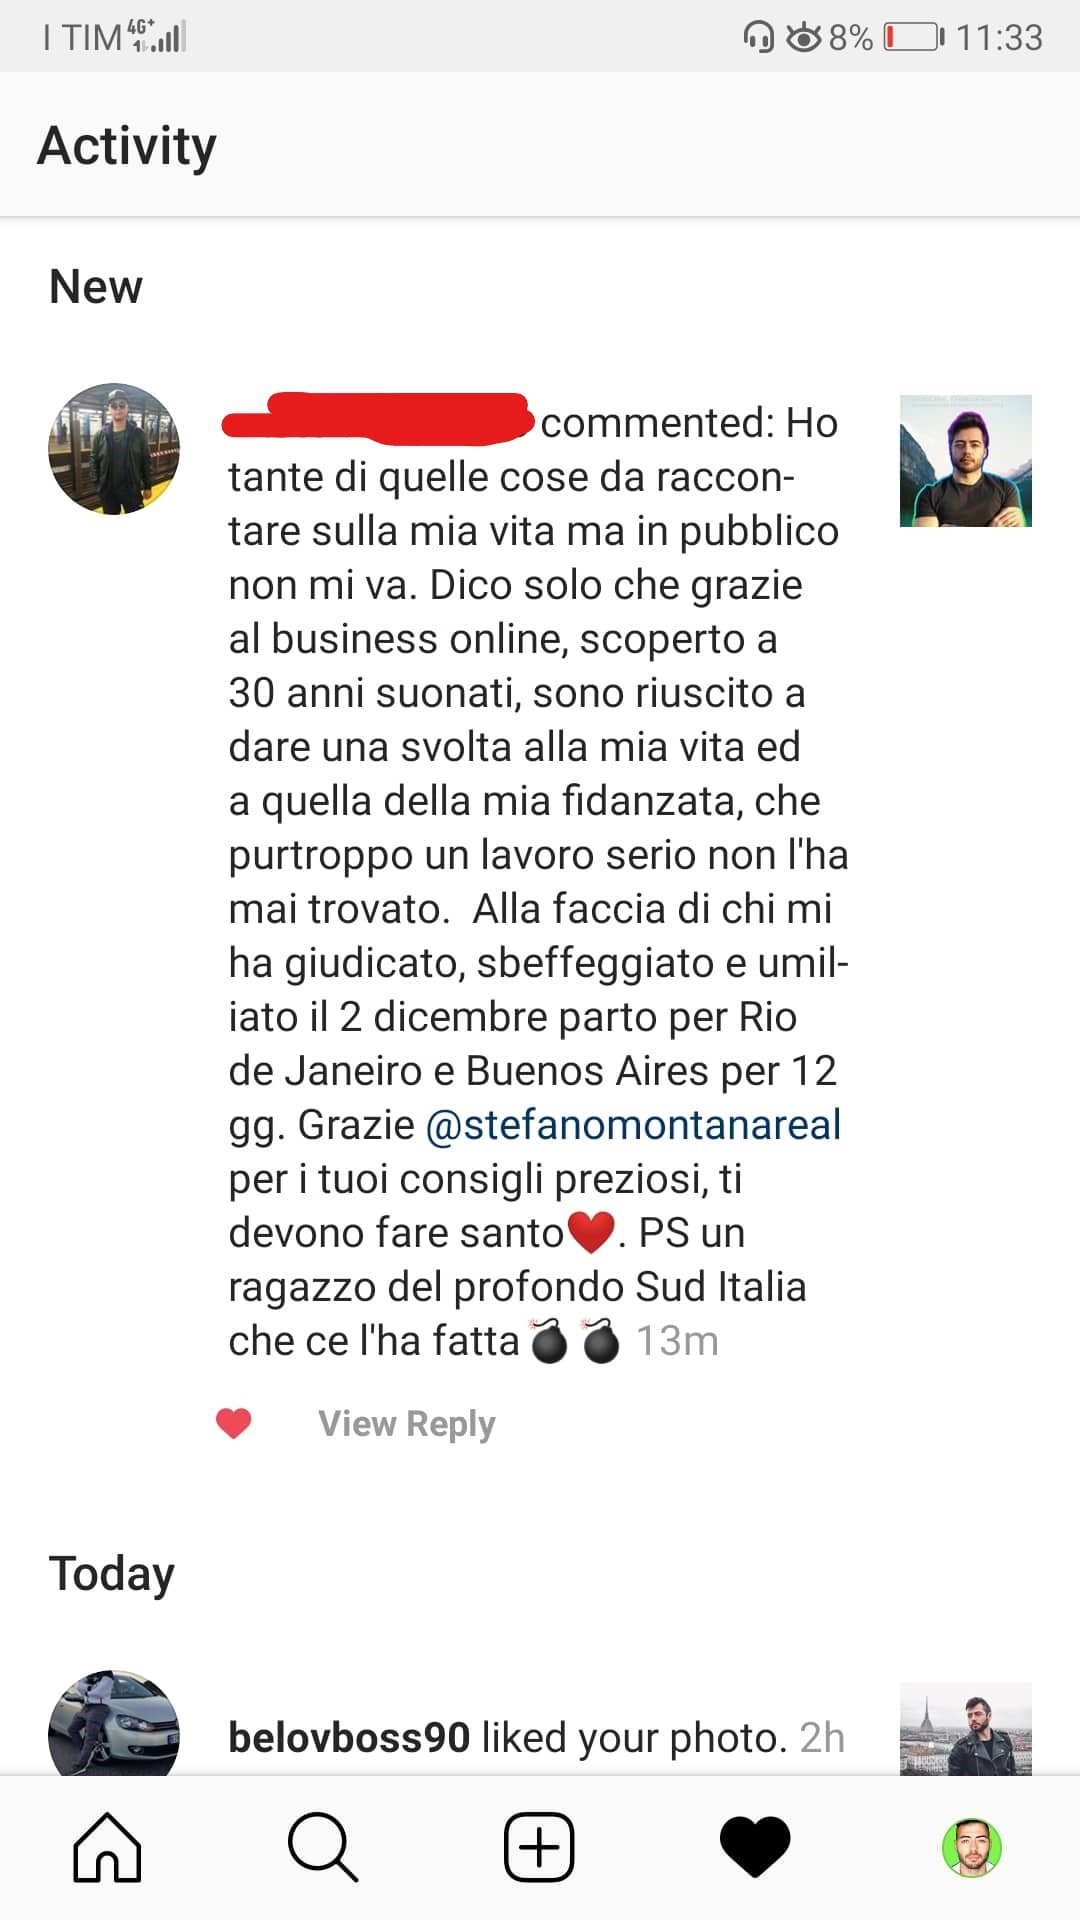Open the commented post thumbnail
This screenshot has width=1080, height=1920.
tap(966, 461)
